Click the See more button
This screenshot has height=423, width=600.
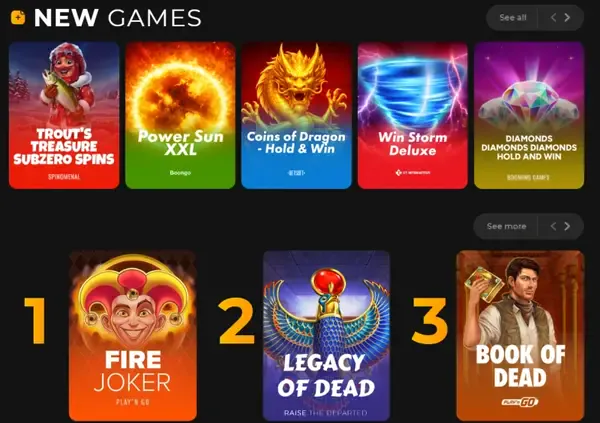(x=506, y=226)
